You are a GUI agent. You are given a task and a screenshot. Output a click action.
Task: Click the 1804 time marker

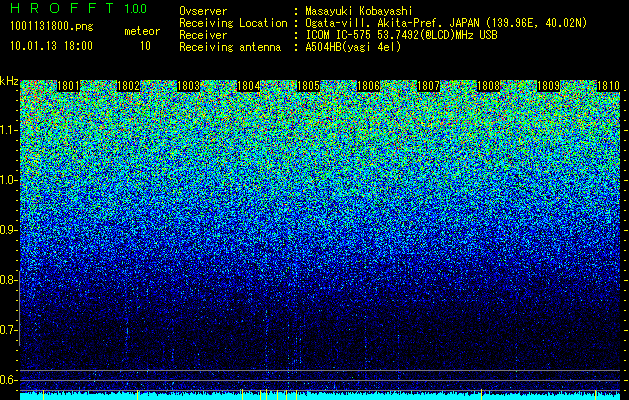click(248, 86)
